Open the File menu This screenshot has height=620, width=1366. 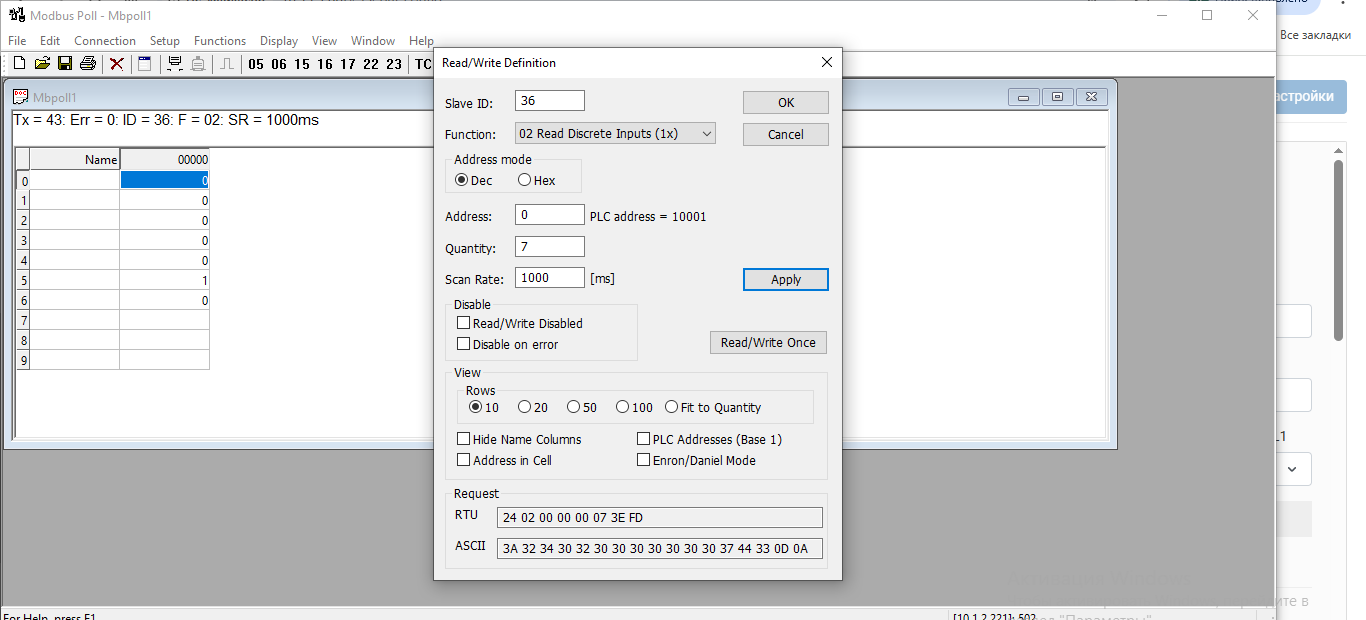[17, 41]
